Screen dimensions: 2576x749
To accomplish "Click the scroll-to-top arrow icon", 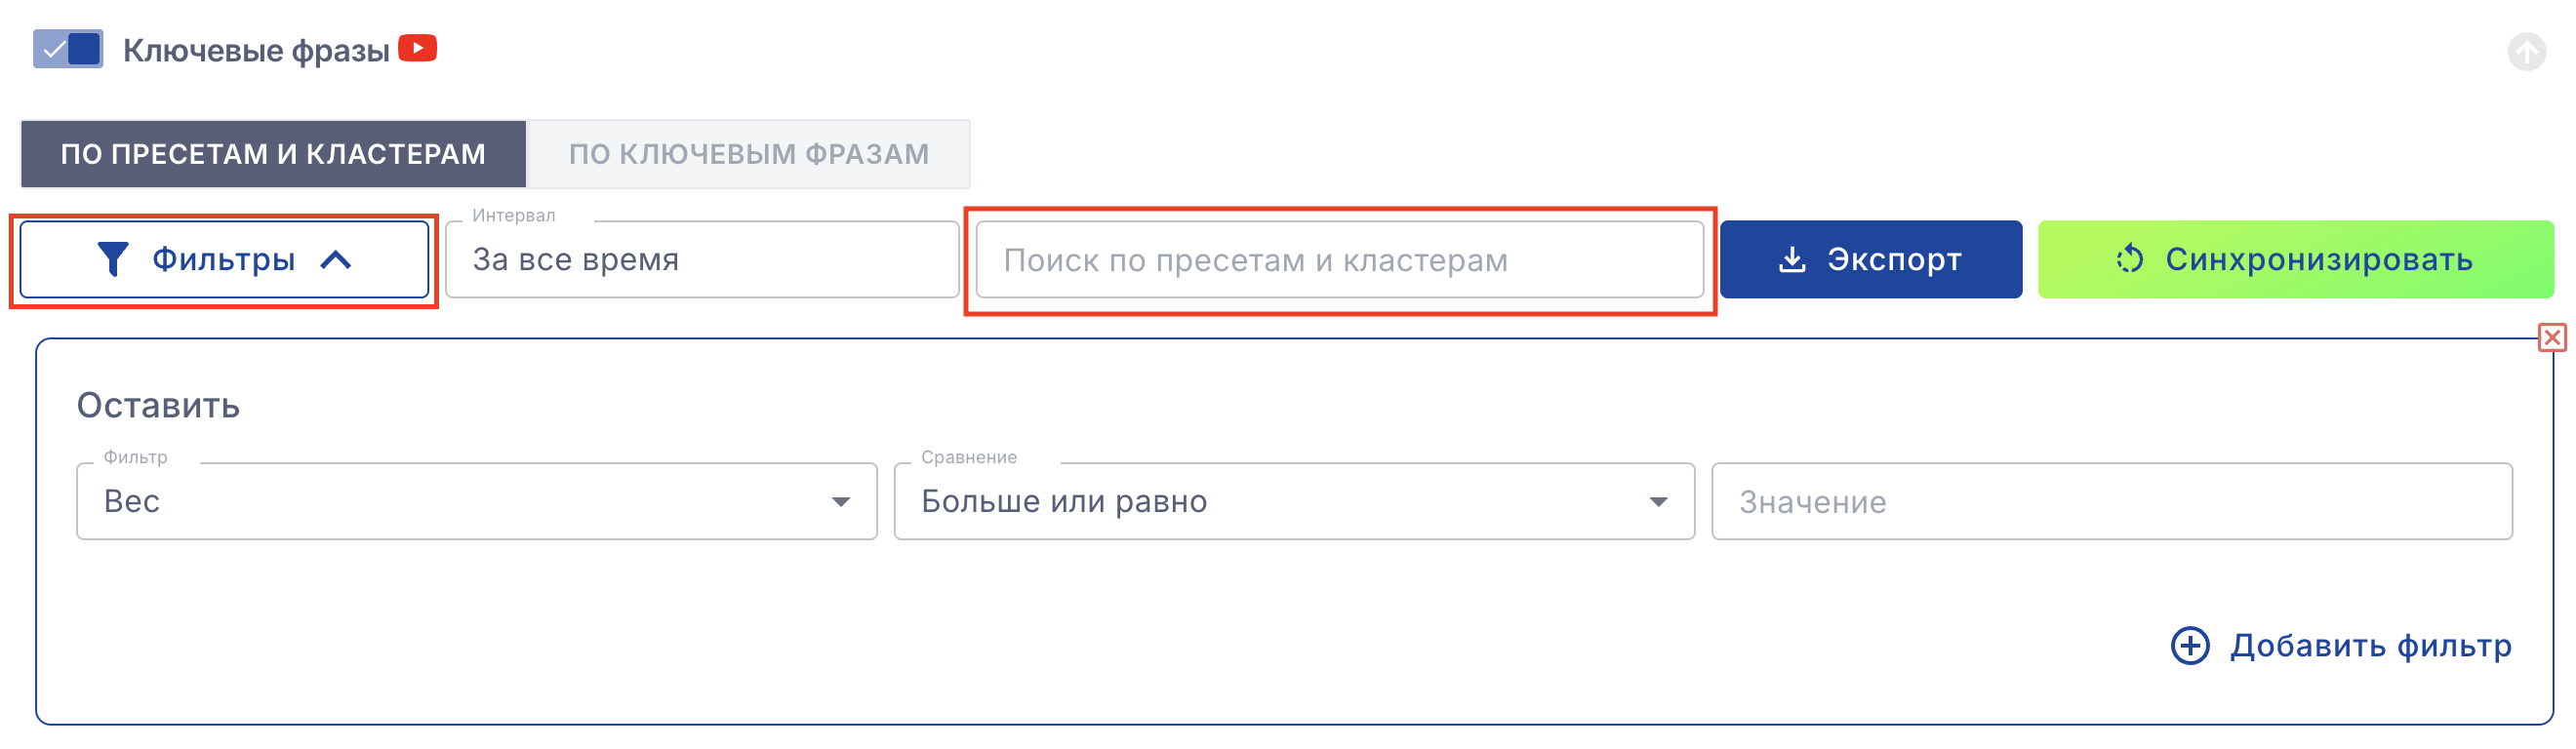I will pyautogui.click(x=2526, y=51).
